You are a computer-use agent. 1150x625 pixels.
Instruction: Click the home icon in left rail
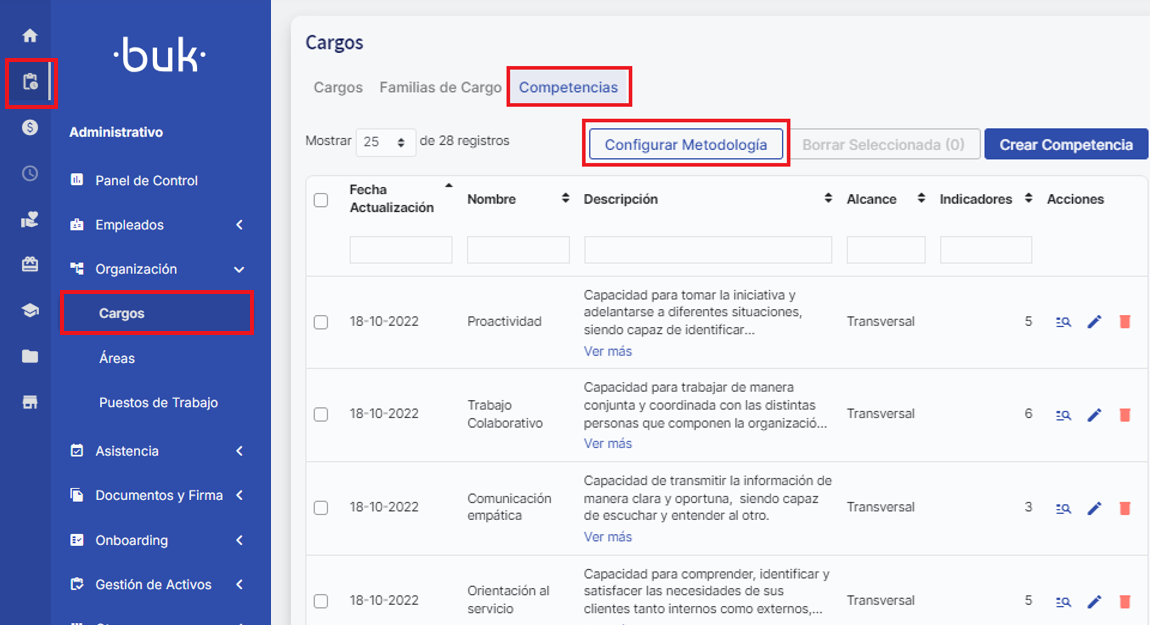point(30,36)
